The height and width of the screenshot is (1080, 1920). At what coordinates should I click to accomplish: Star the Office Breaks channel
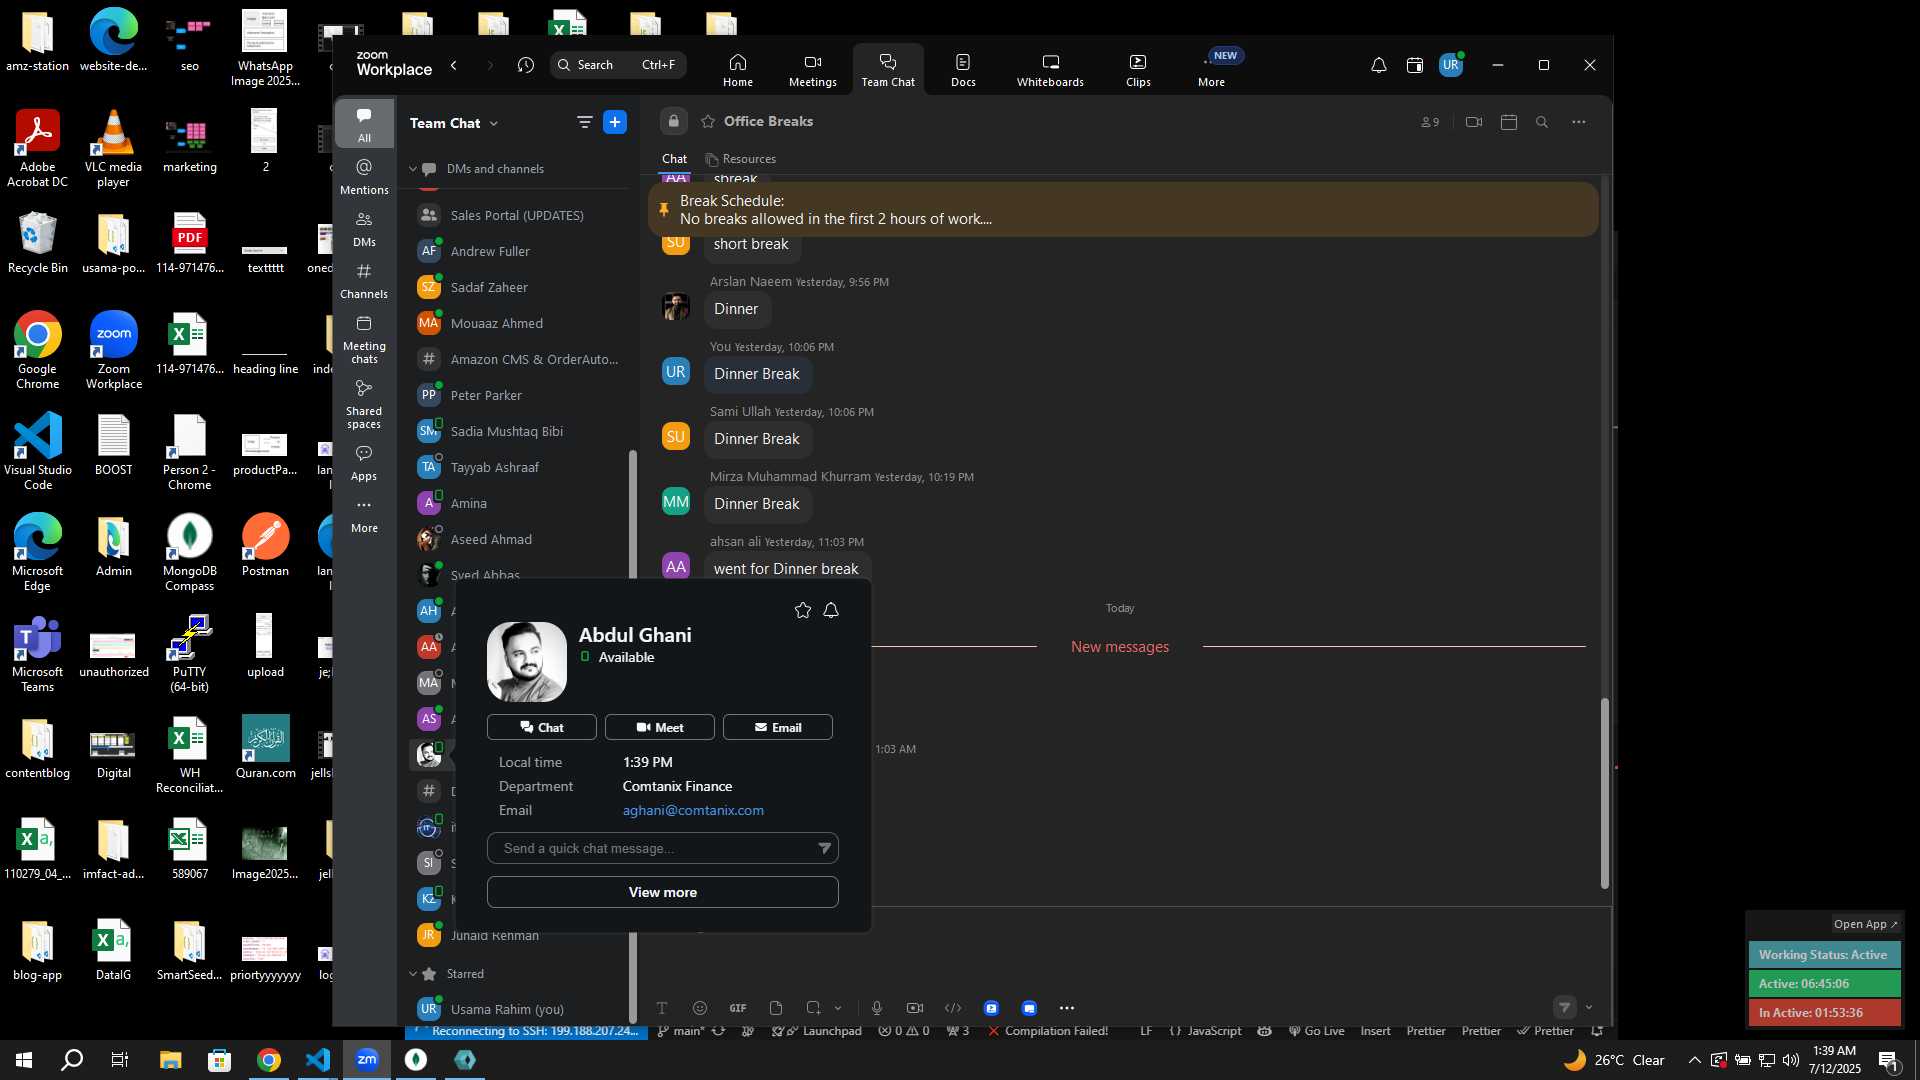pos(708,121)
